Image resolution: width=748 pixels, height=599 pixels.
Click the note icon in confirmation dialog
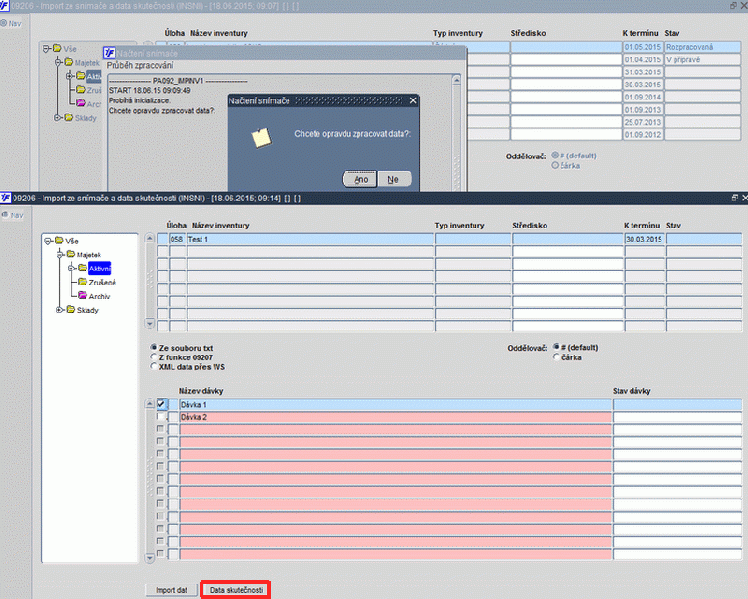coord(261,138)
